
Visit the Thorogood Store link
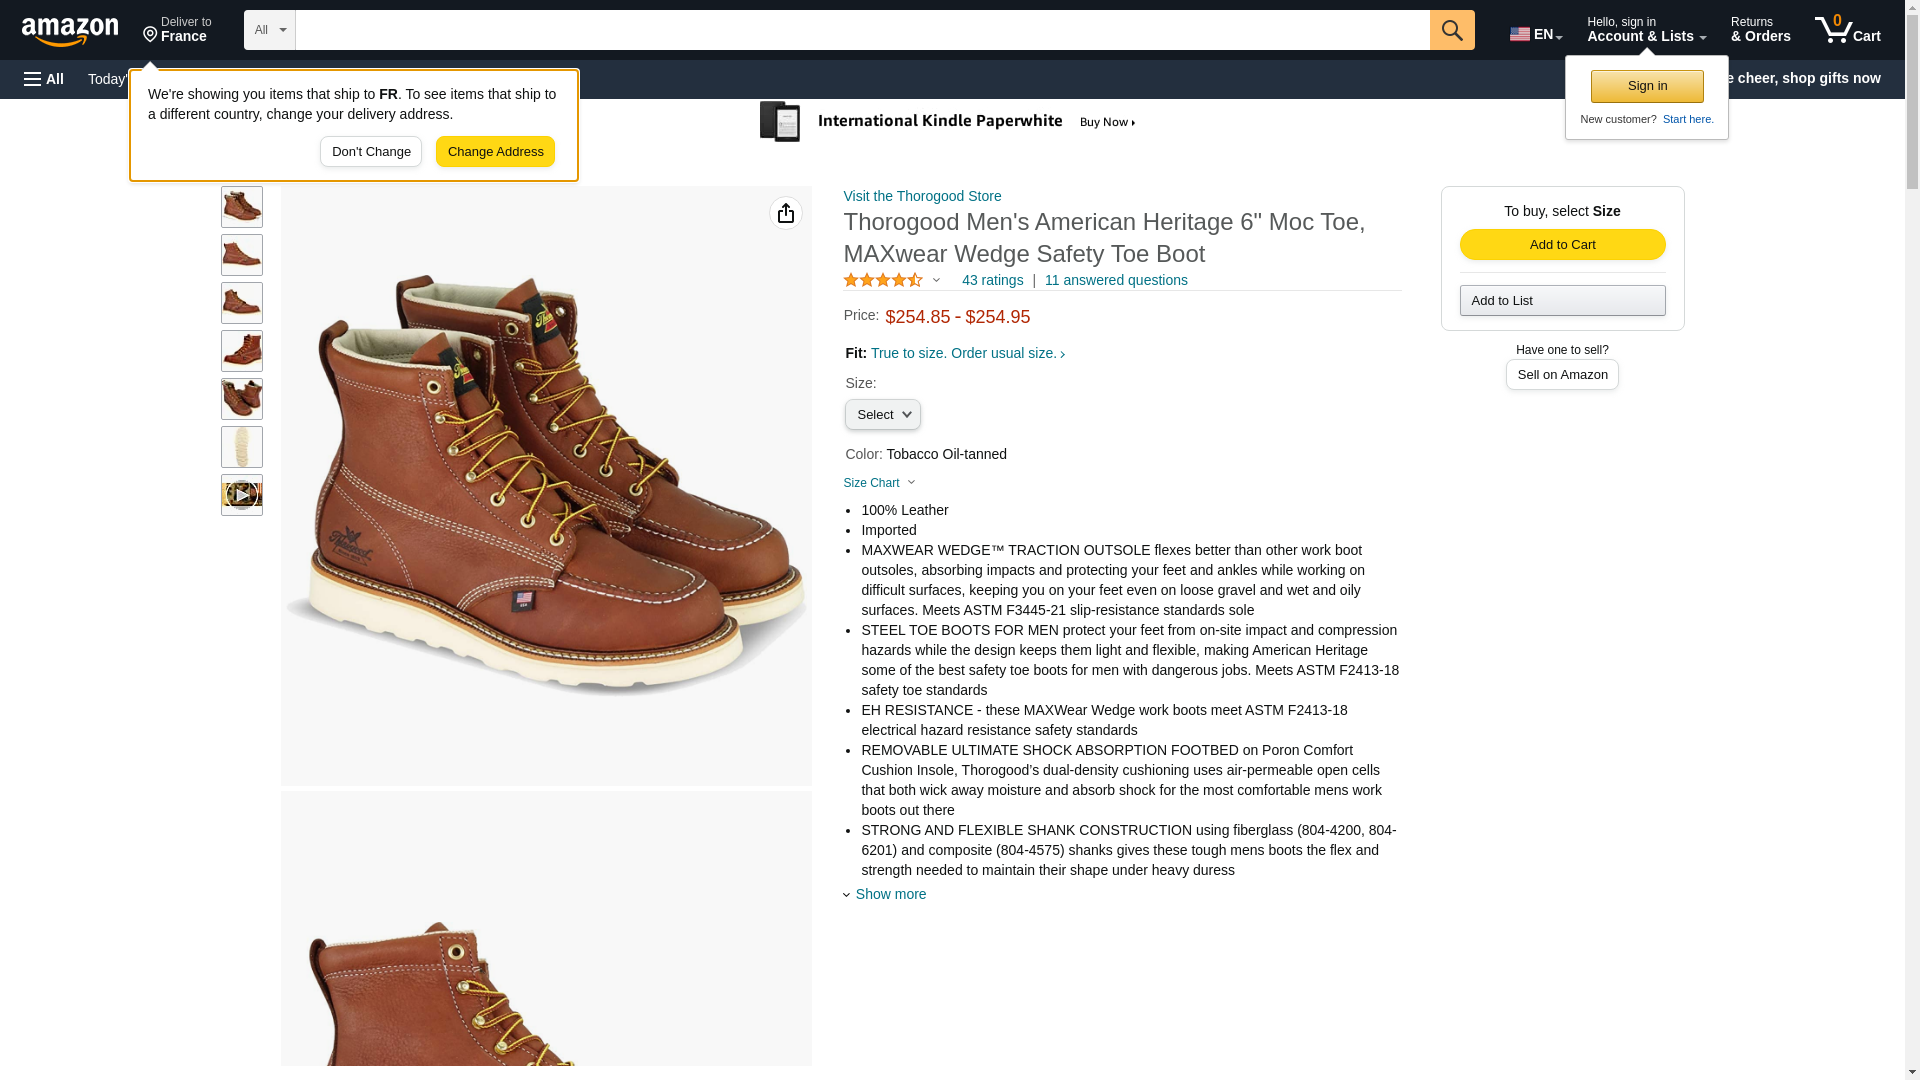click(922, 196)
